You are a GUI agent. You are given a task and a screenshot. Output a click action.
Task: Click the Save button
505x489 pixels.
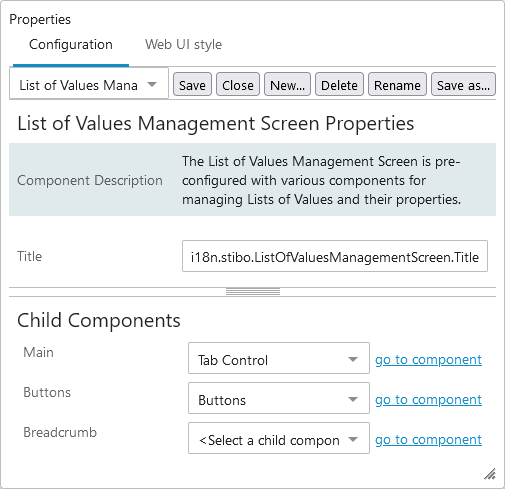click(x=192, y=85)
